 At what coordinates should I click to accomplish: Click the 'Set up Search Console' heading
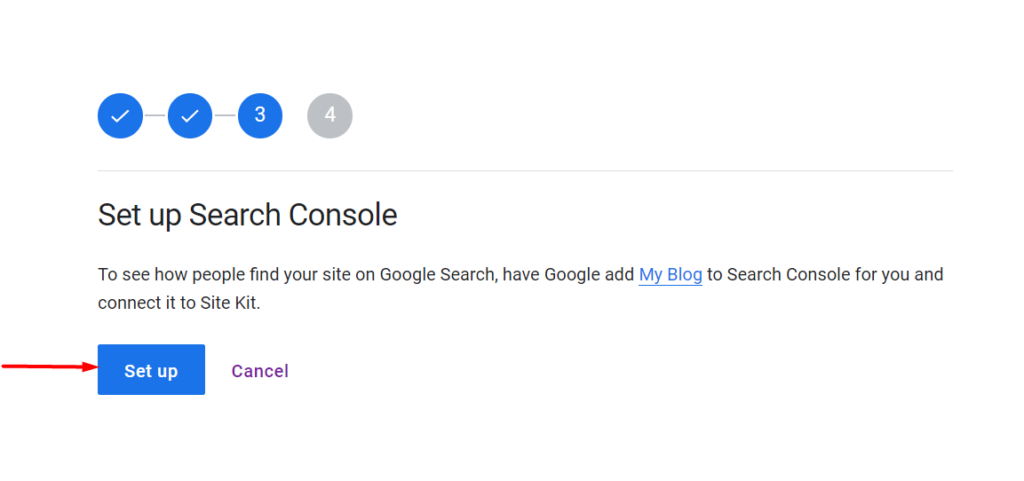(x=248, y=215)
